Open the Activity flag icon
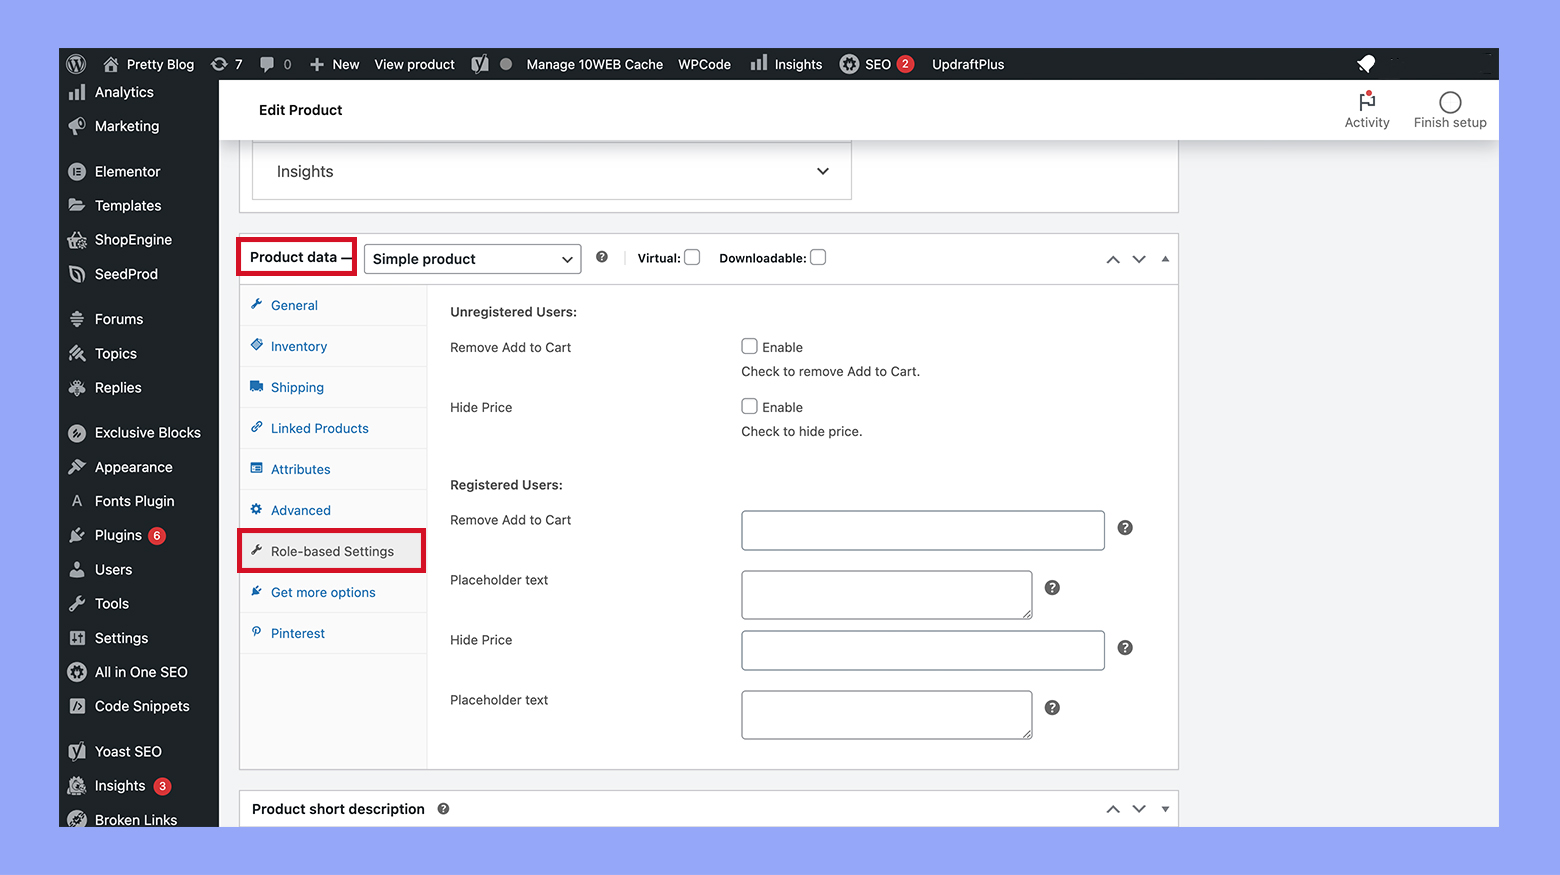The height and width of the screenshot is (875, 1560). click(1366, 102)
